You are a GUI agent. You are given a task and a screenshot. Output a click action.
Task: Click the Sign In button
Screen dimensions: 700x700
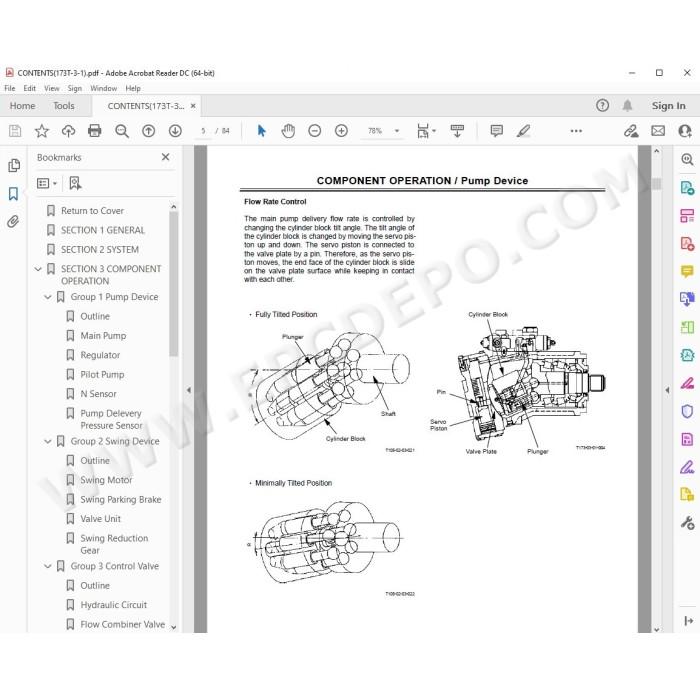[x=668, y=106]
